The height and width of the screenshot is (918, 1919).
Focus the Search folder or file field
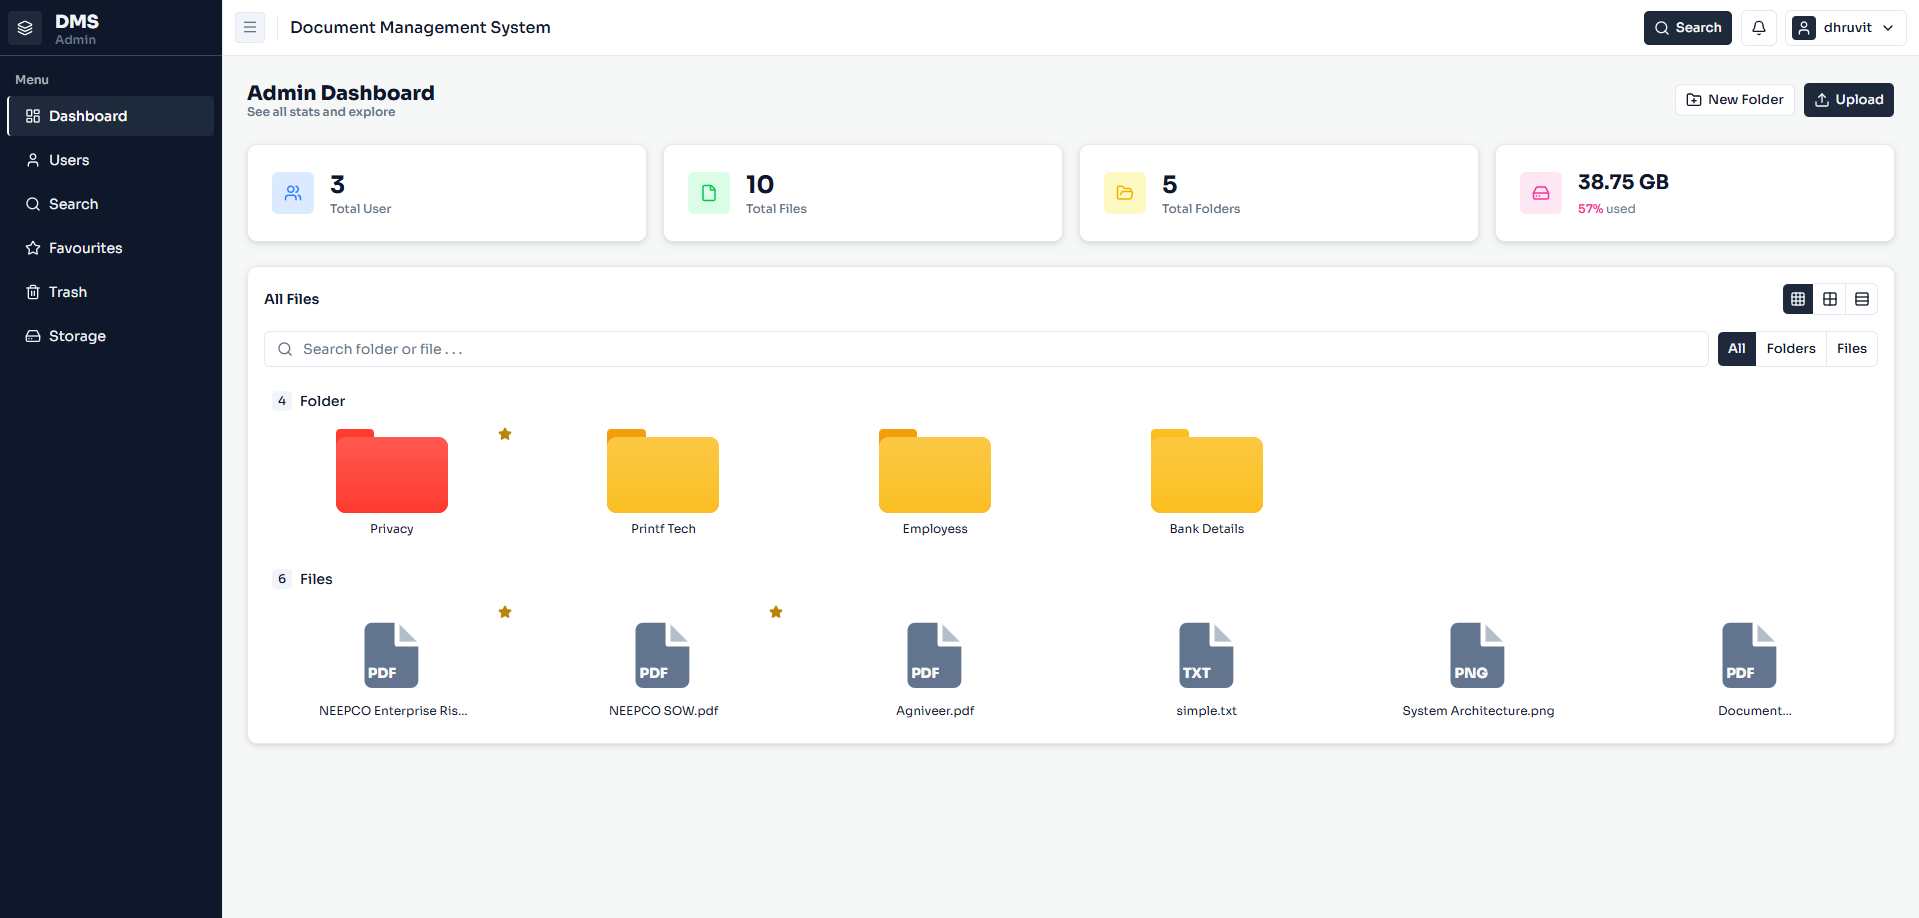coord(986,349)
